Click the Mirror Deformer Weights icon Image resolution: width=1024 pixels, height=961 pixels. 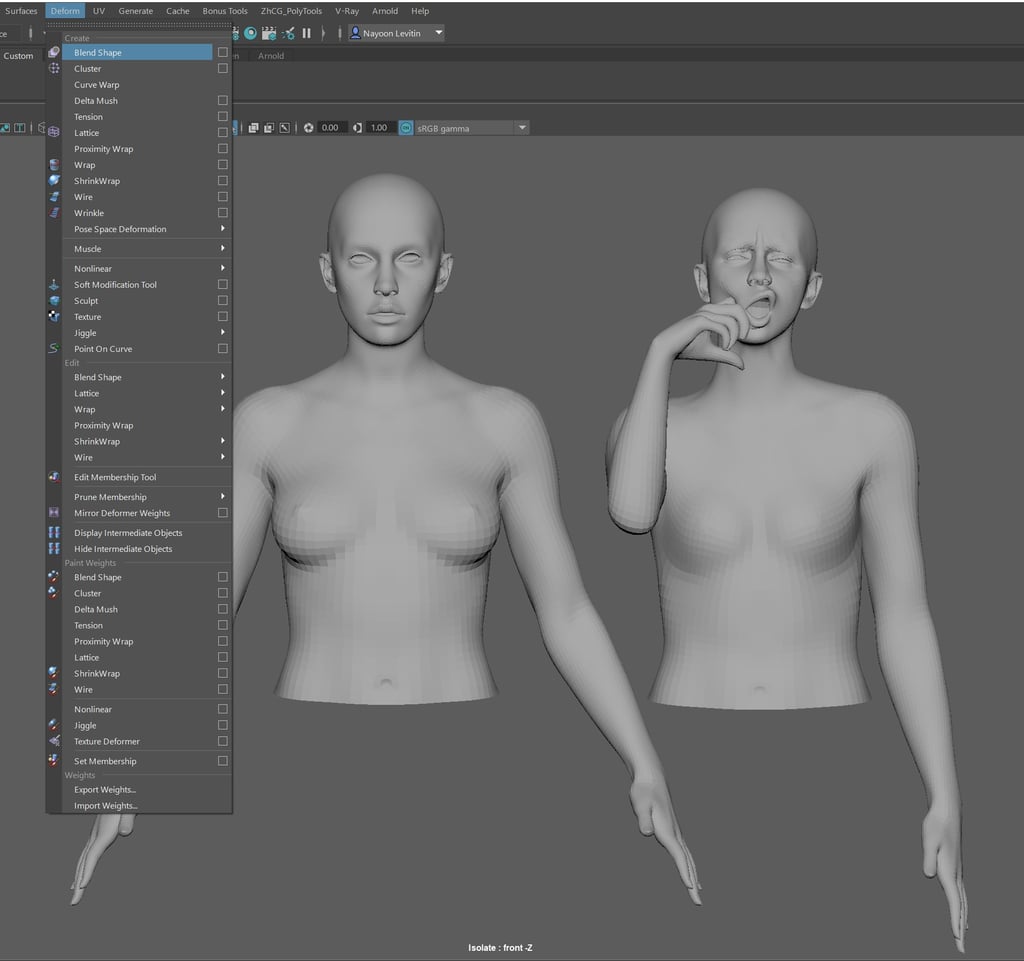(x=54, y=513)
